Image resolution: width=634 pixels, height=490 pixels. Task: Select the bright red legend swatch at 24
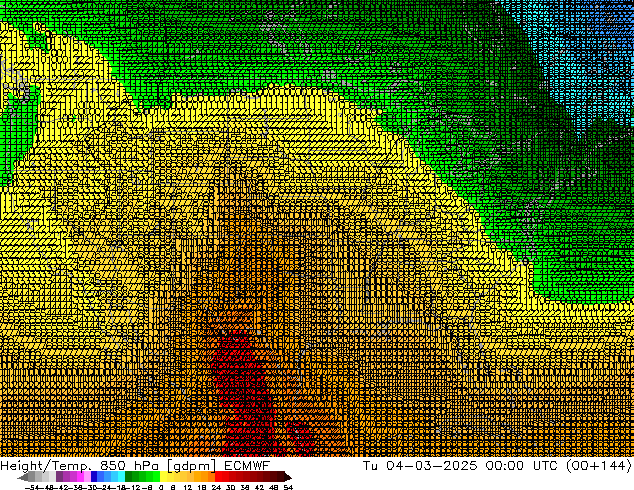pyautogui.click(x=218, y=477)
